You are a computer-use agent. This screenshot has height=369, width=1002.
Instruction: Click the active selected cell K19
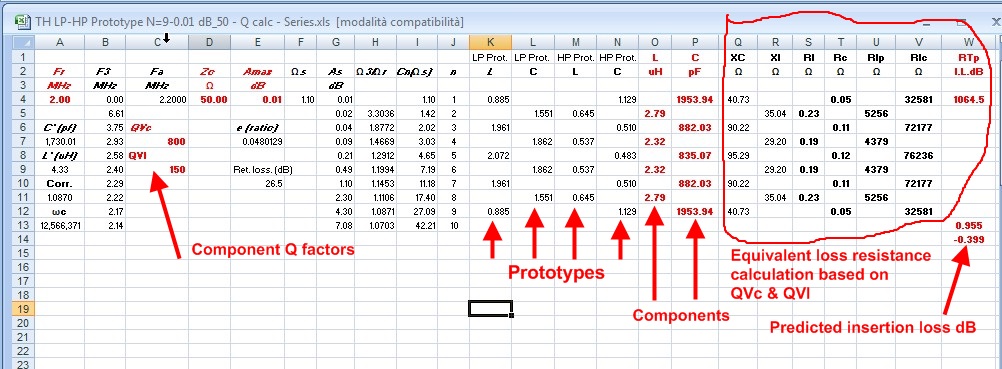(490, 309)
